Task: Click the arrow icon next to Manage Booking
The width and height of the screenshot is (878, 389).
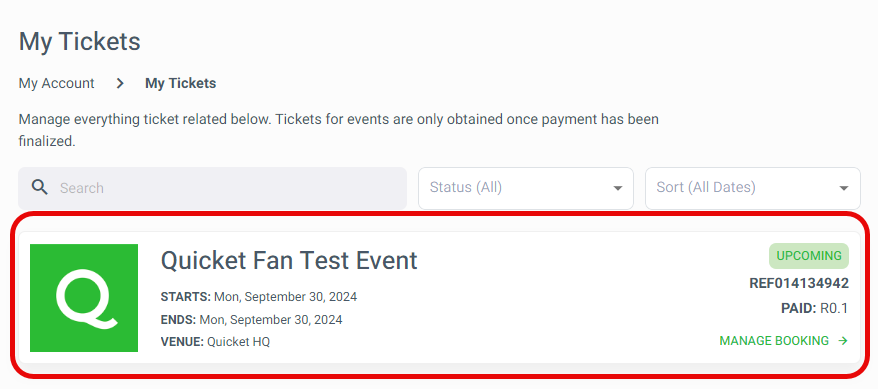Action: [x=843, y=341]
